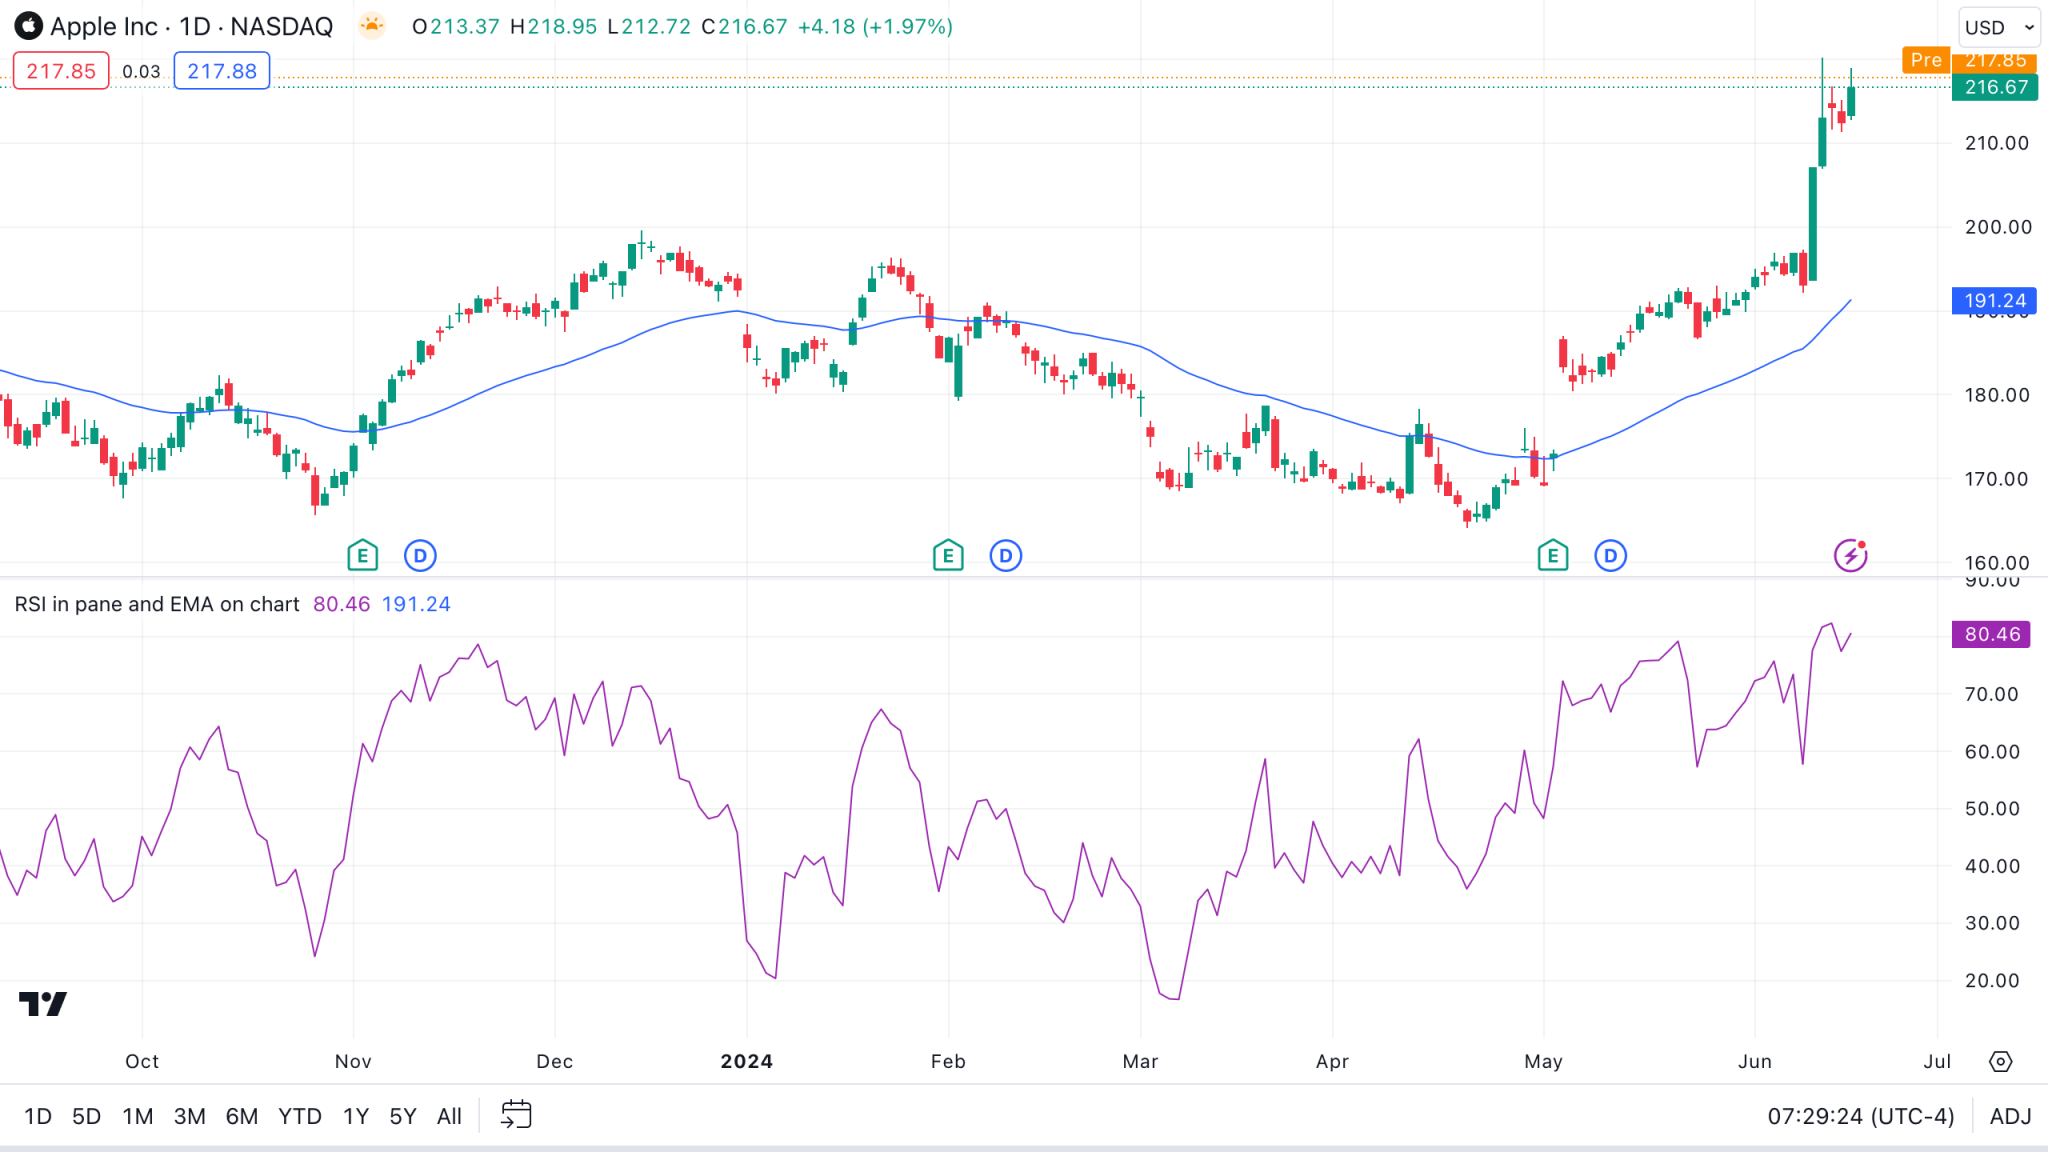Open the go-to-date calendar icon
Image resolution: width=2048 pixels, height=1152 pixels.
pyautogui.click(x=516, y=1115)
